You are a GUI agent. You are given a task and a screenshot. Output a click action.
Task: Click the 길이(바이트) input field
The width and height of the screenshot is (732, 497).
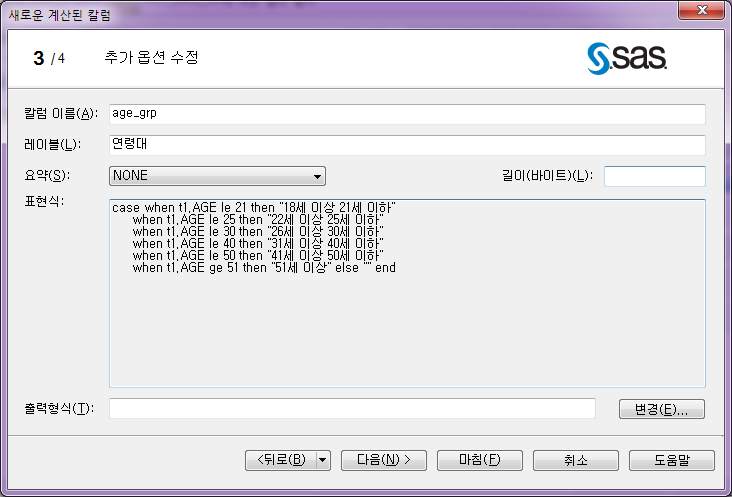point(655,176)
